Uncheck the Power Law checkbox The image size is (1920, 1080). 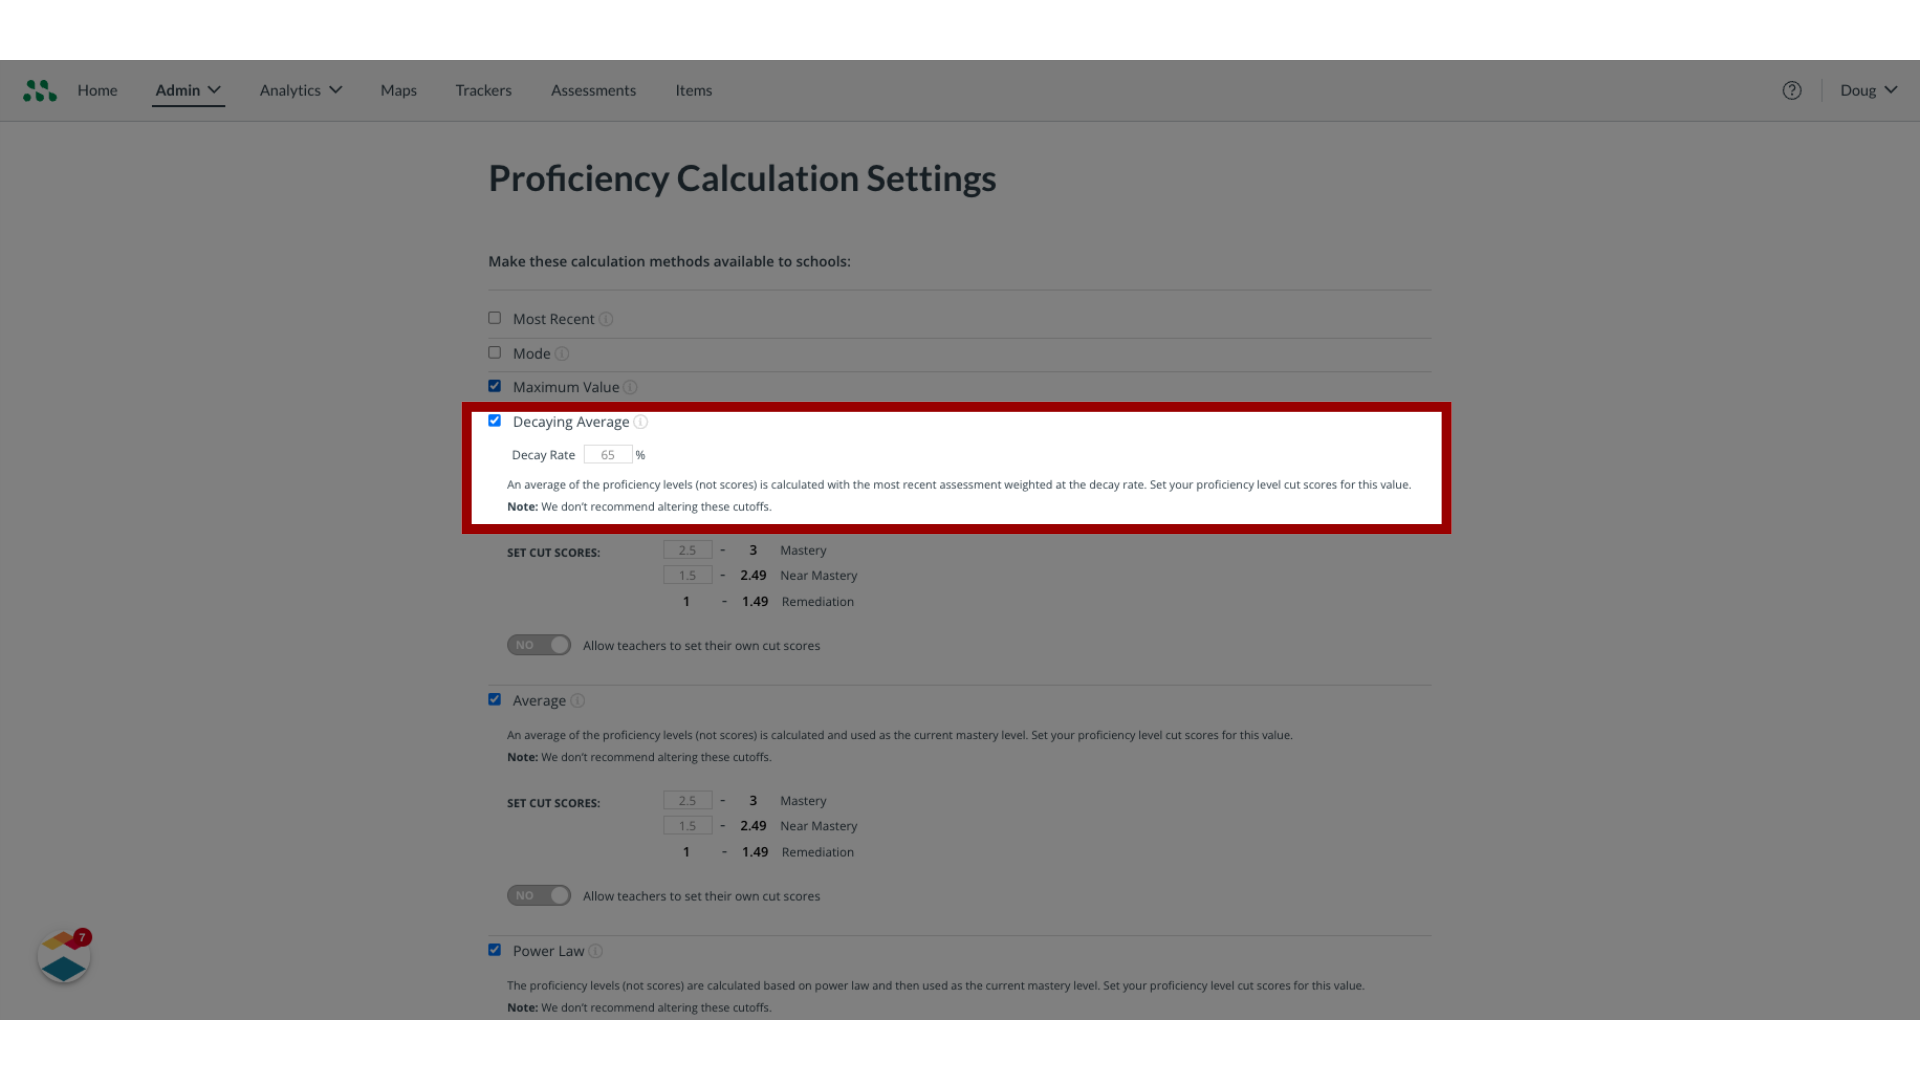pyautogui.click(x=494, y=950)
